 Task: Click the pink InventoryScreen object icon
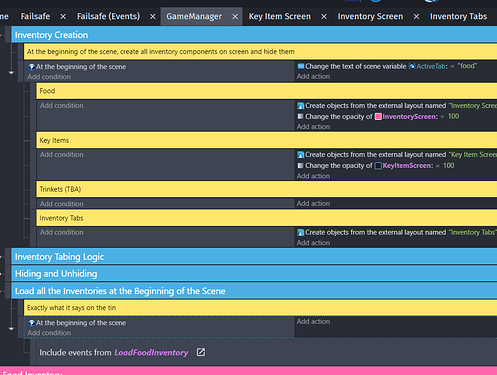coord(378,116)
